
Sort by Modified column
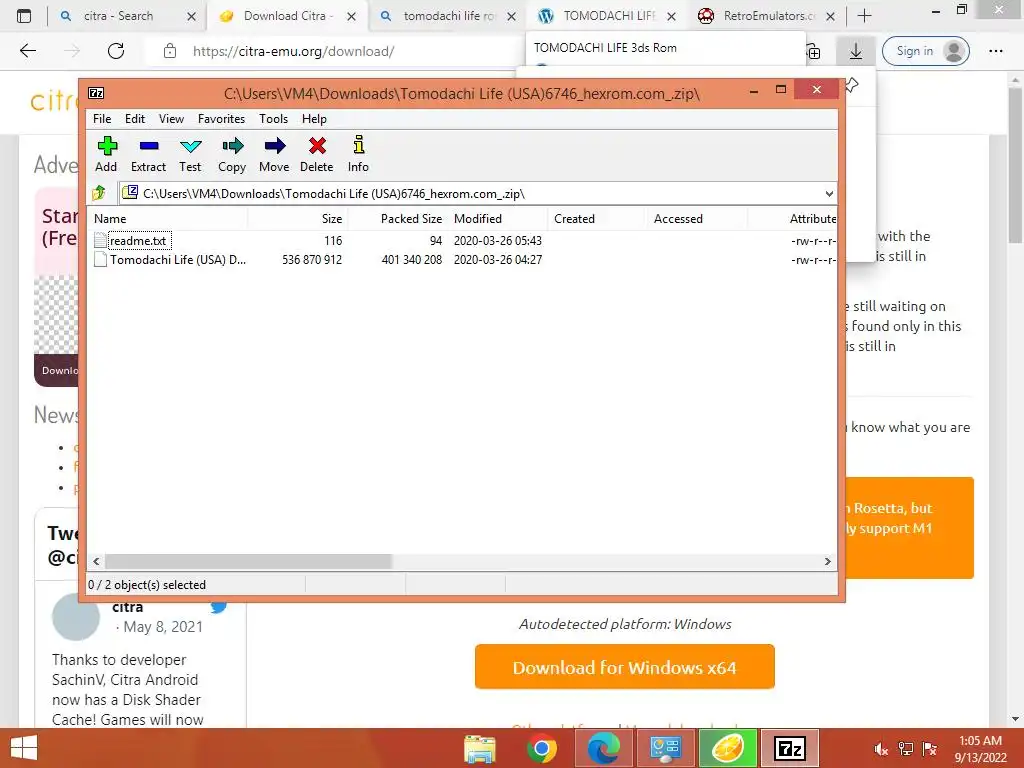pos(498,219)
